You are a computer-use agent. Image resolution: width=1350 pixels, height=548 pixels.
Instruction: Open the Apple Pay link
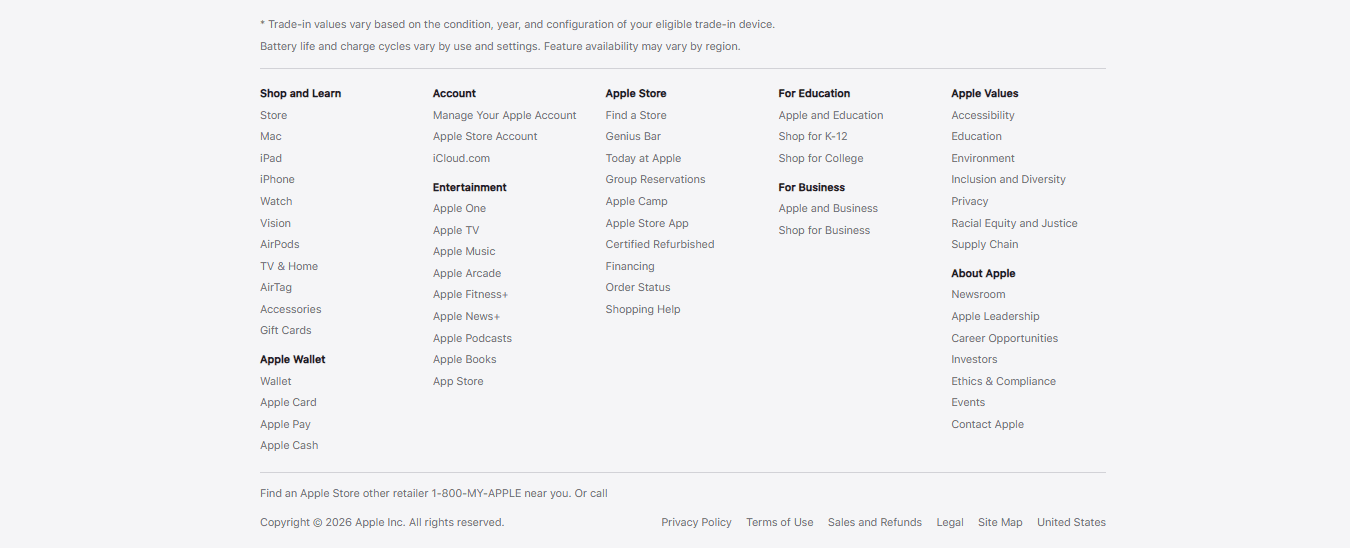point(285,424)
